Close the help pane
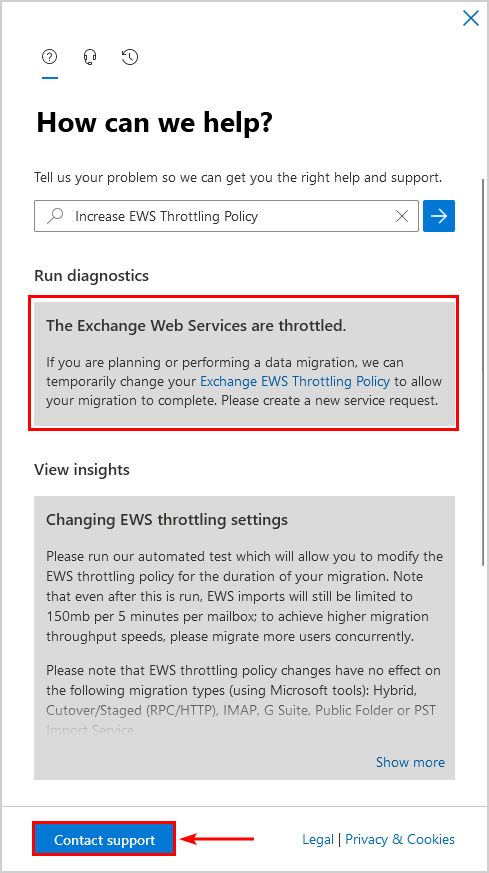This screenshot has height=873, width=489. pyautogui.click(x=471, y=18)
